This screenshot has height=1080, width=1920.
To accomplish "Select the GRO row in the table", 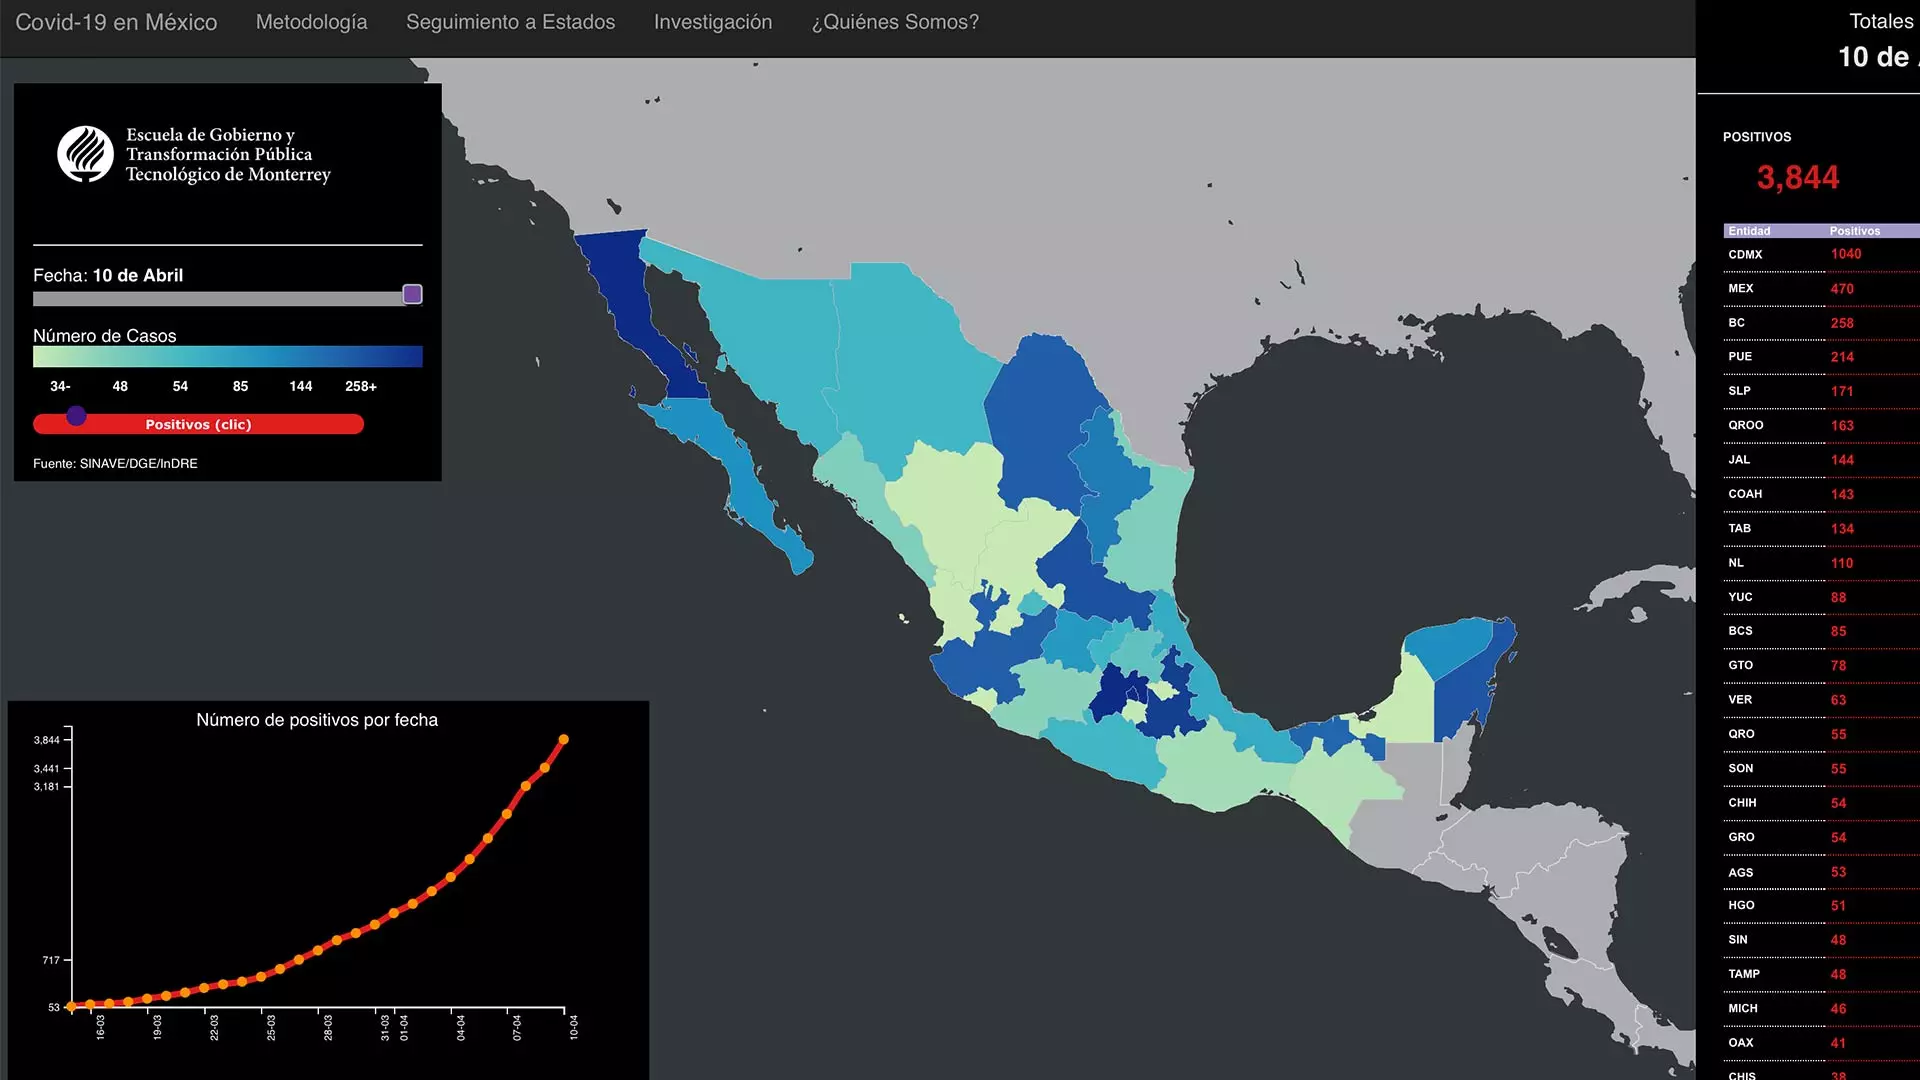I will 1822,837.
